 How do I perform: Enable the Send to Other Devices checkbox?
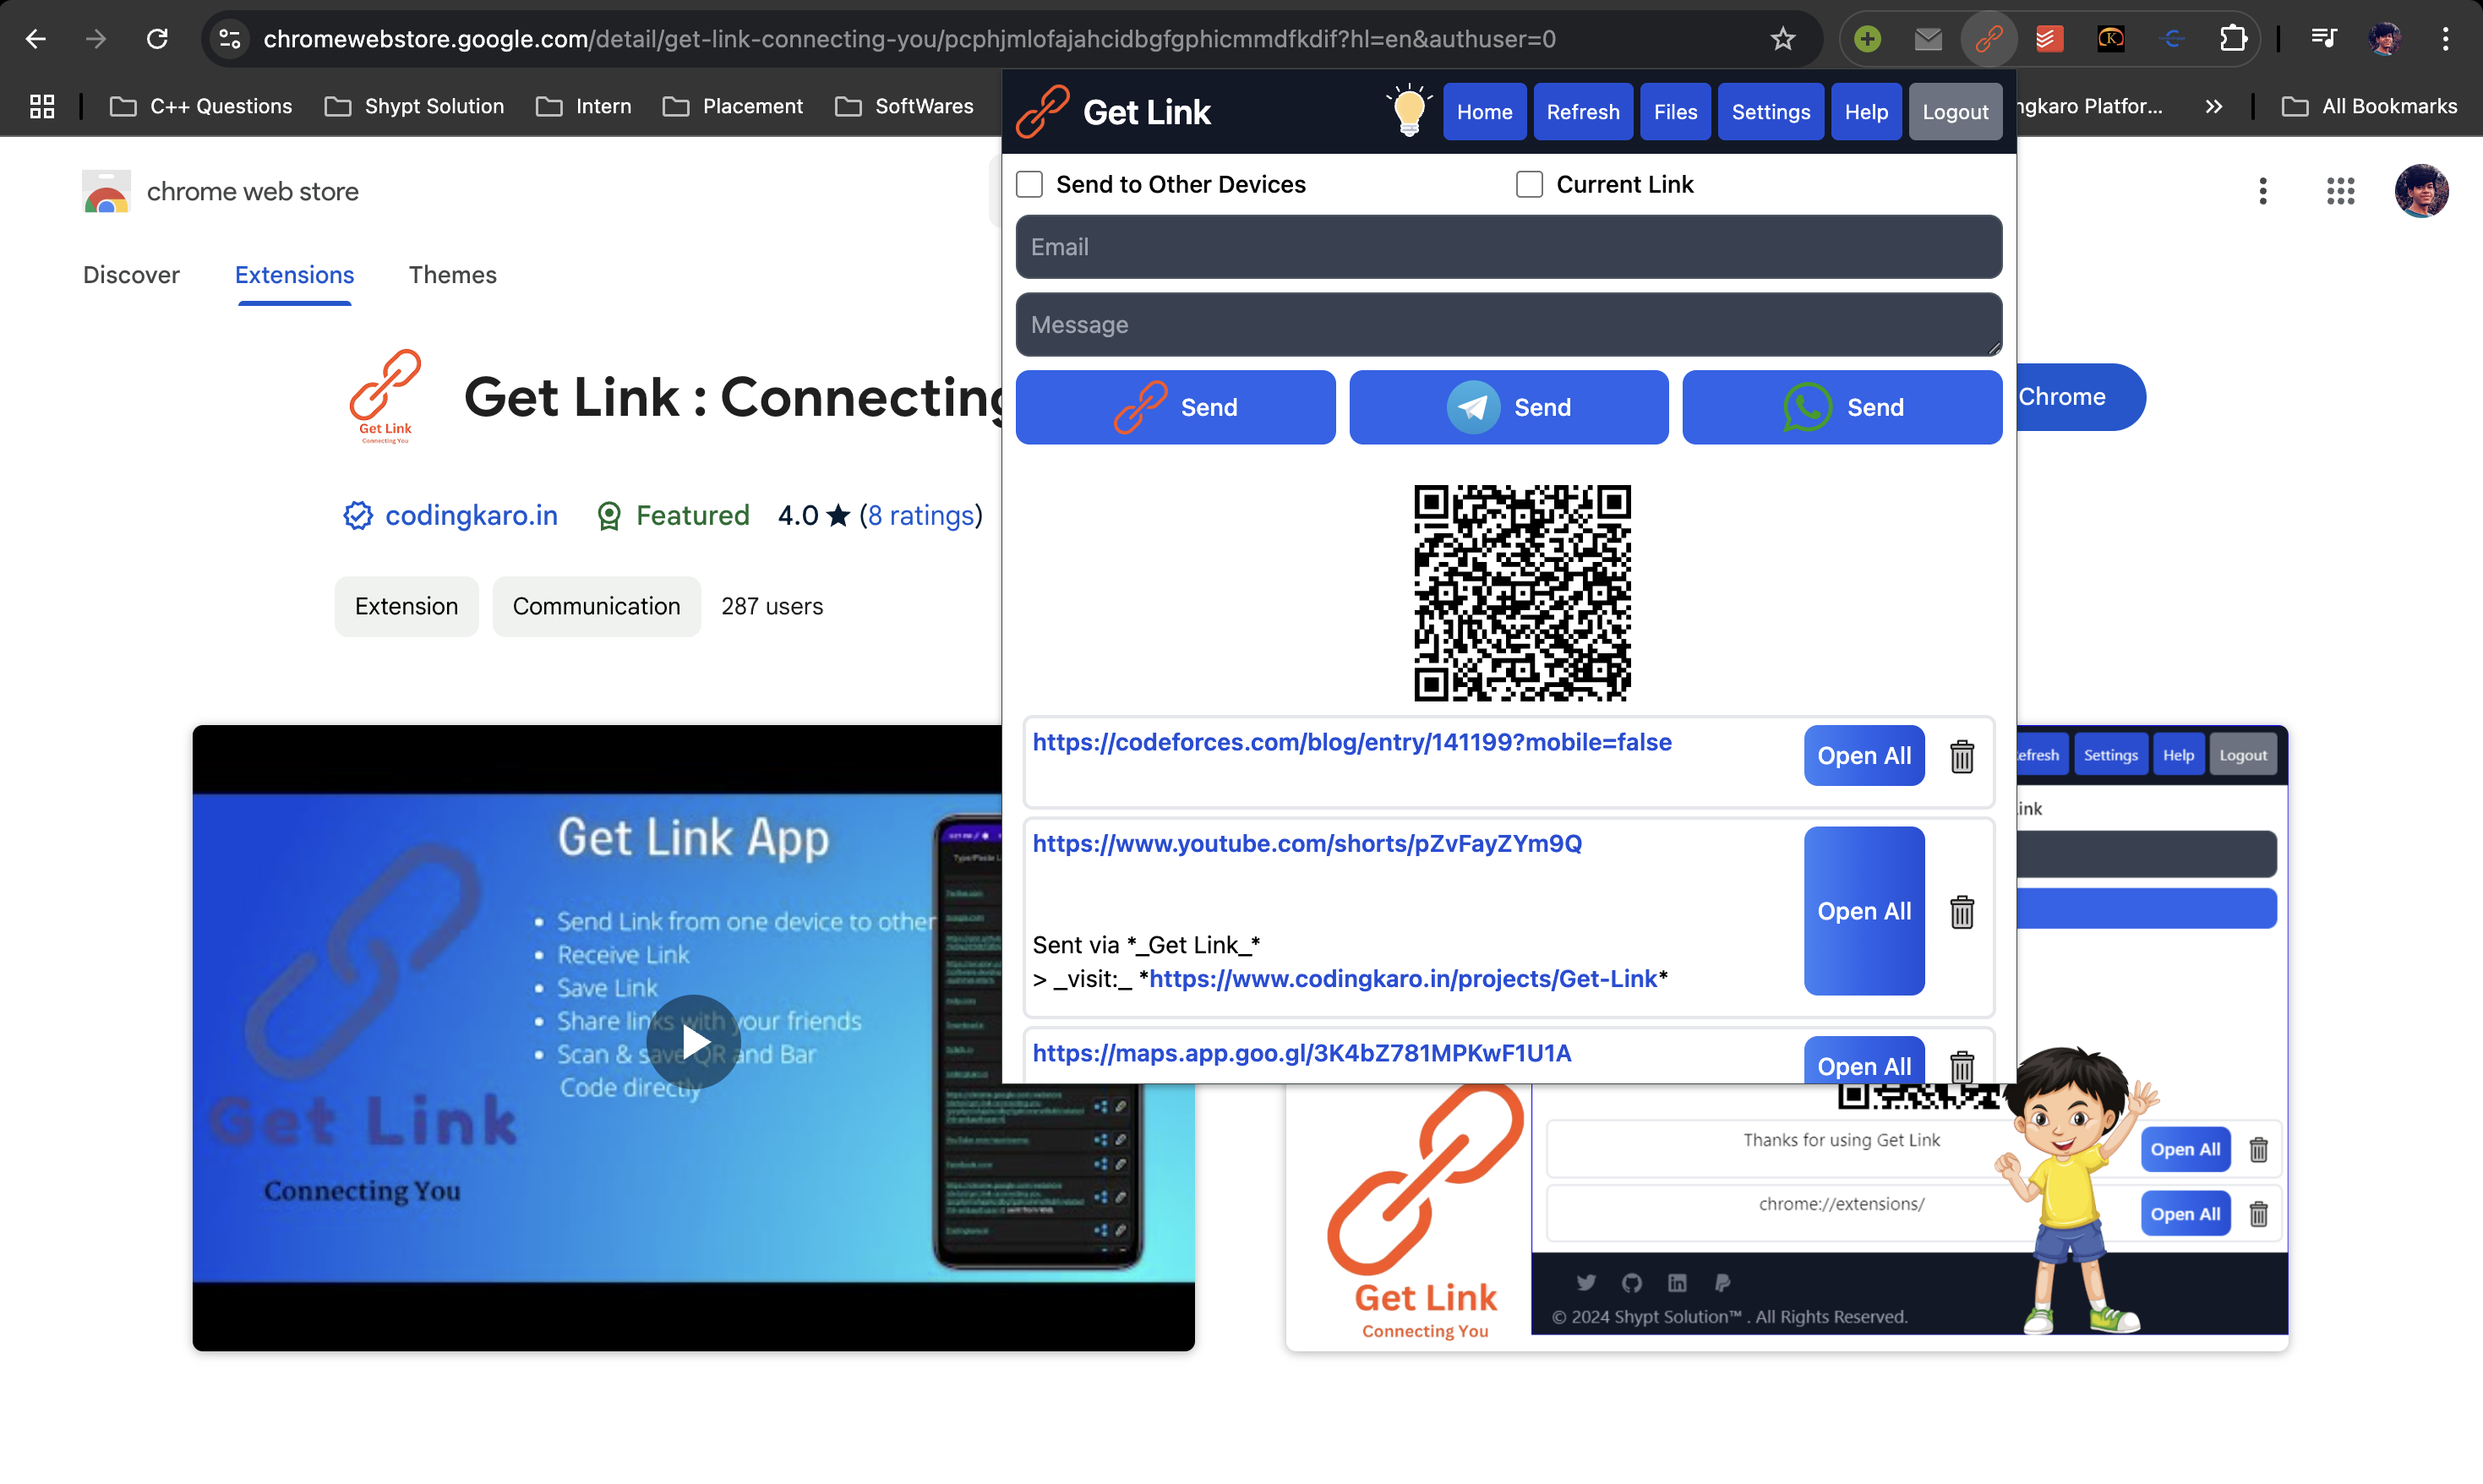coord(1029,184)
